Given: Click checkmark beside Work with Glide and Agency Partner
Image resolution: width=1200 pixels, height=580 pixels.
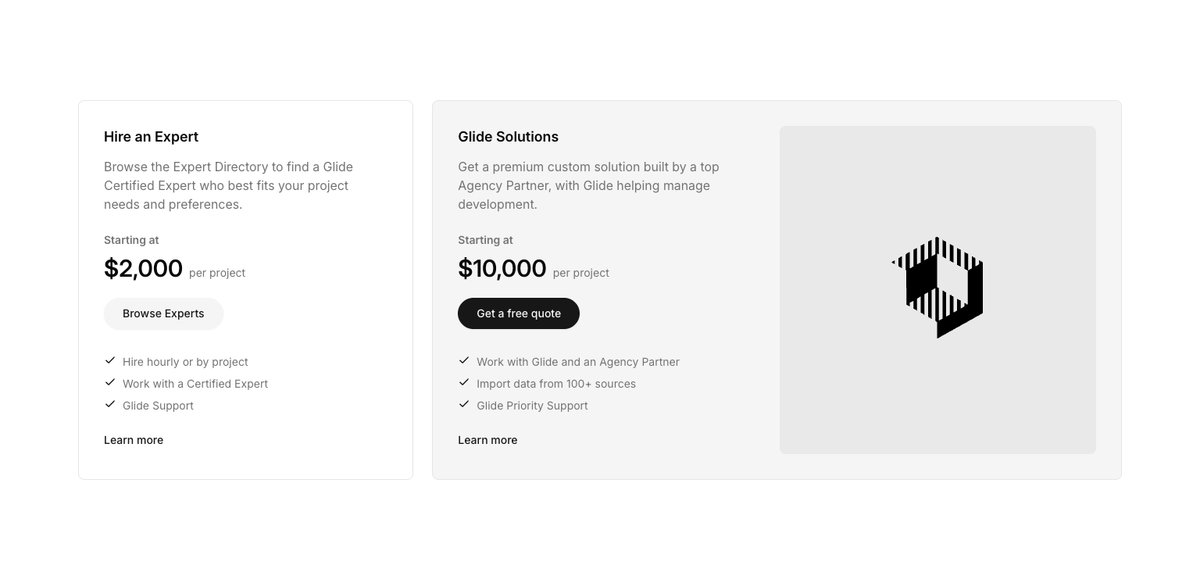Looking at the screenshot, I should tap(464, 361).
